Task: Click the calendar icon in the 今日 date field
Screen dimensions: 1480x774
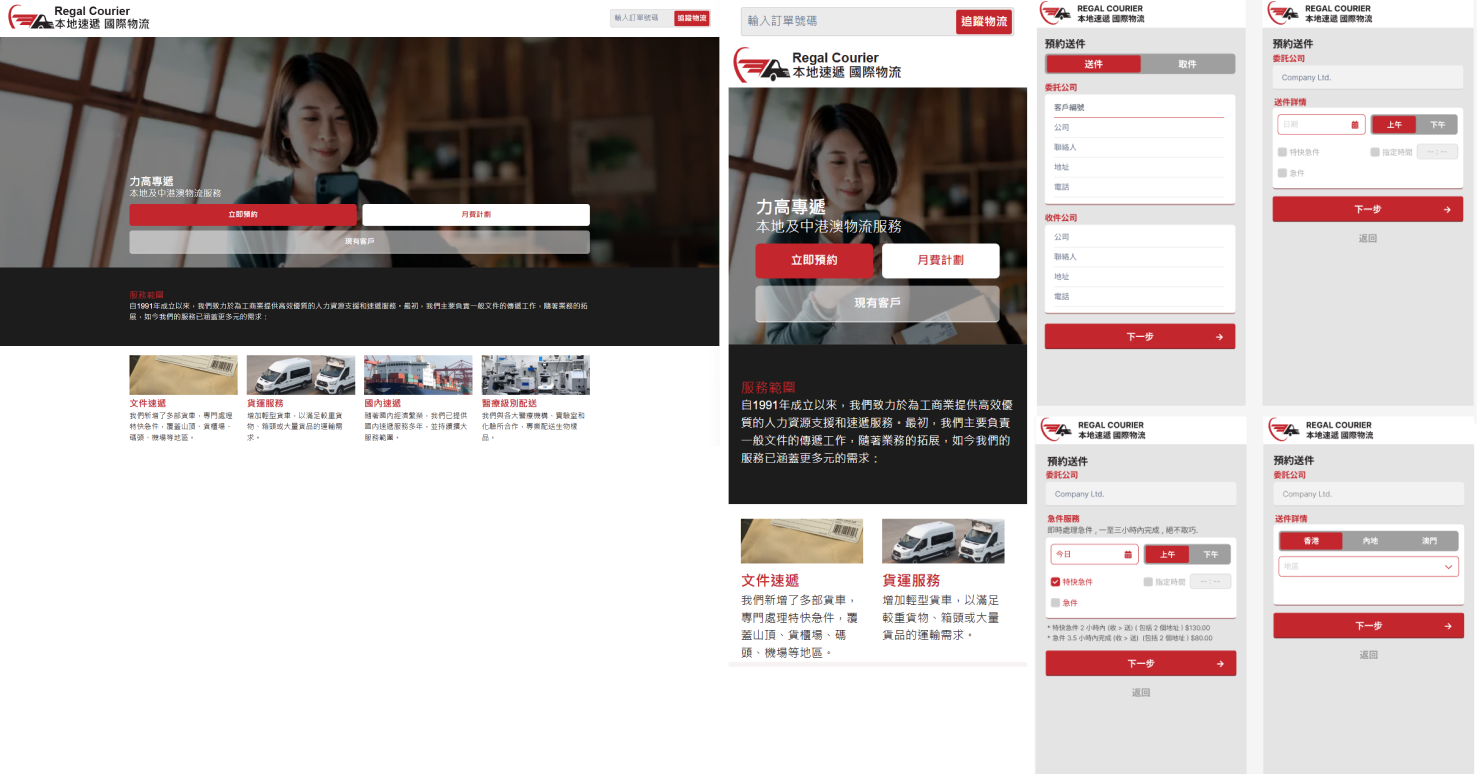Action: 1128,554
